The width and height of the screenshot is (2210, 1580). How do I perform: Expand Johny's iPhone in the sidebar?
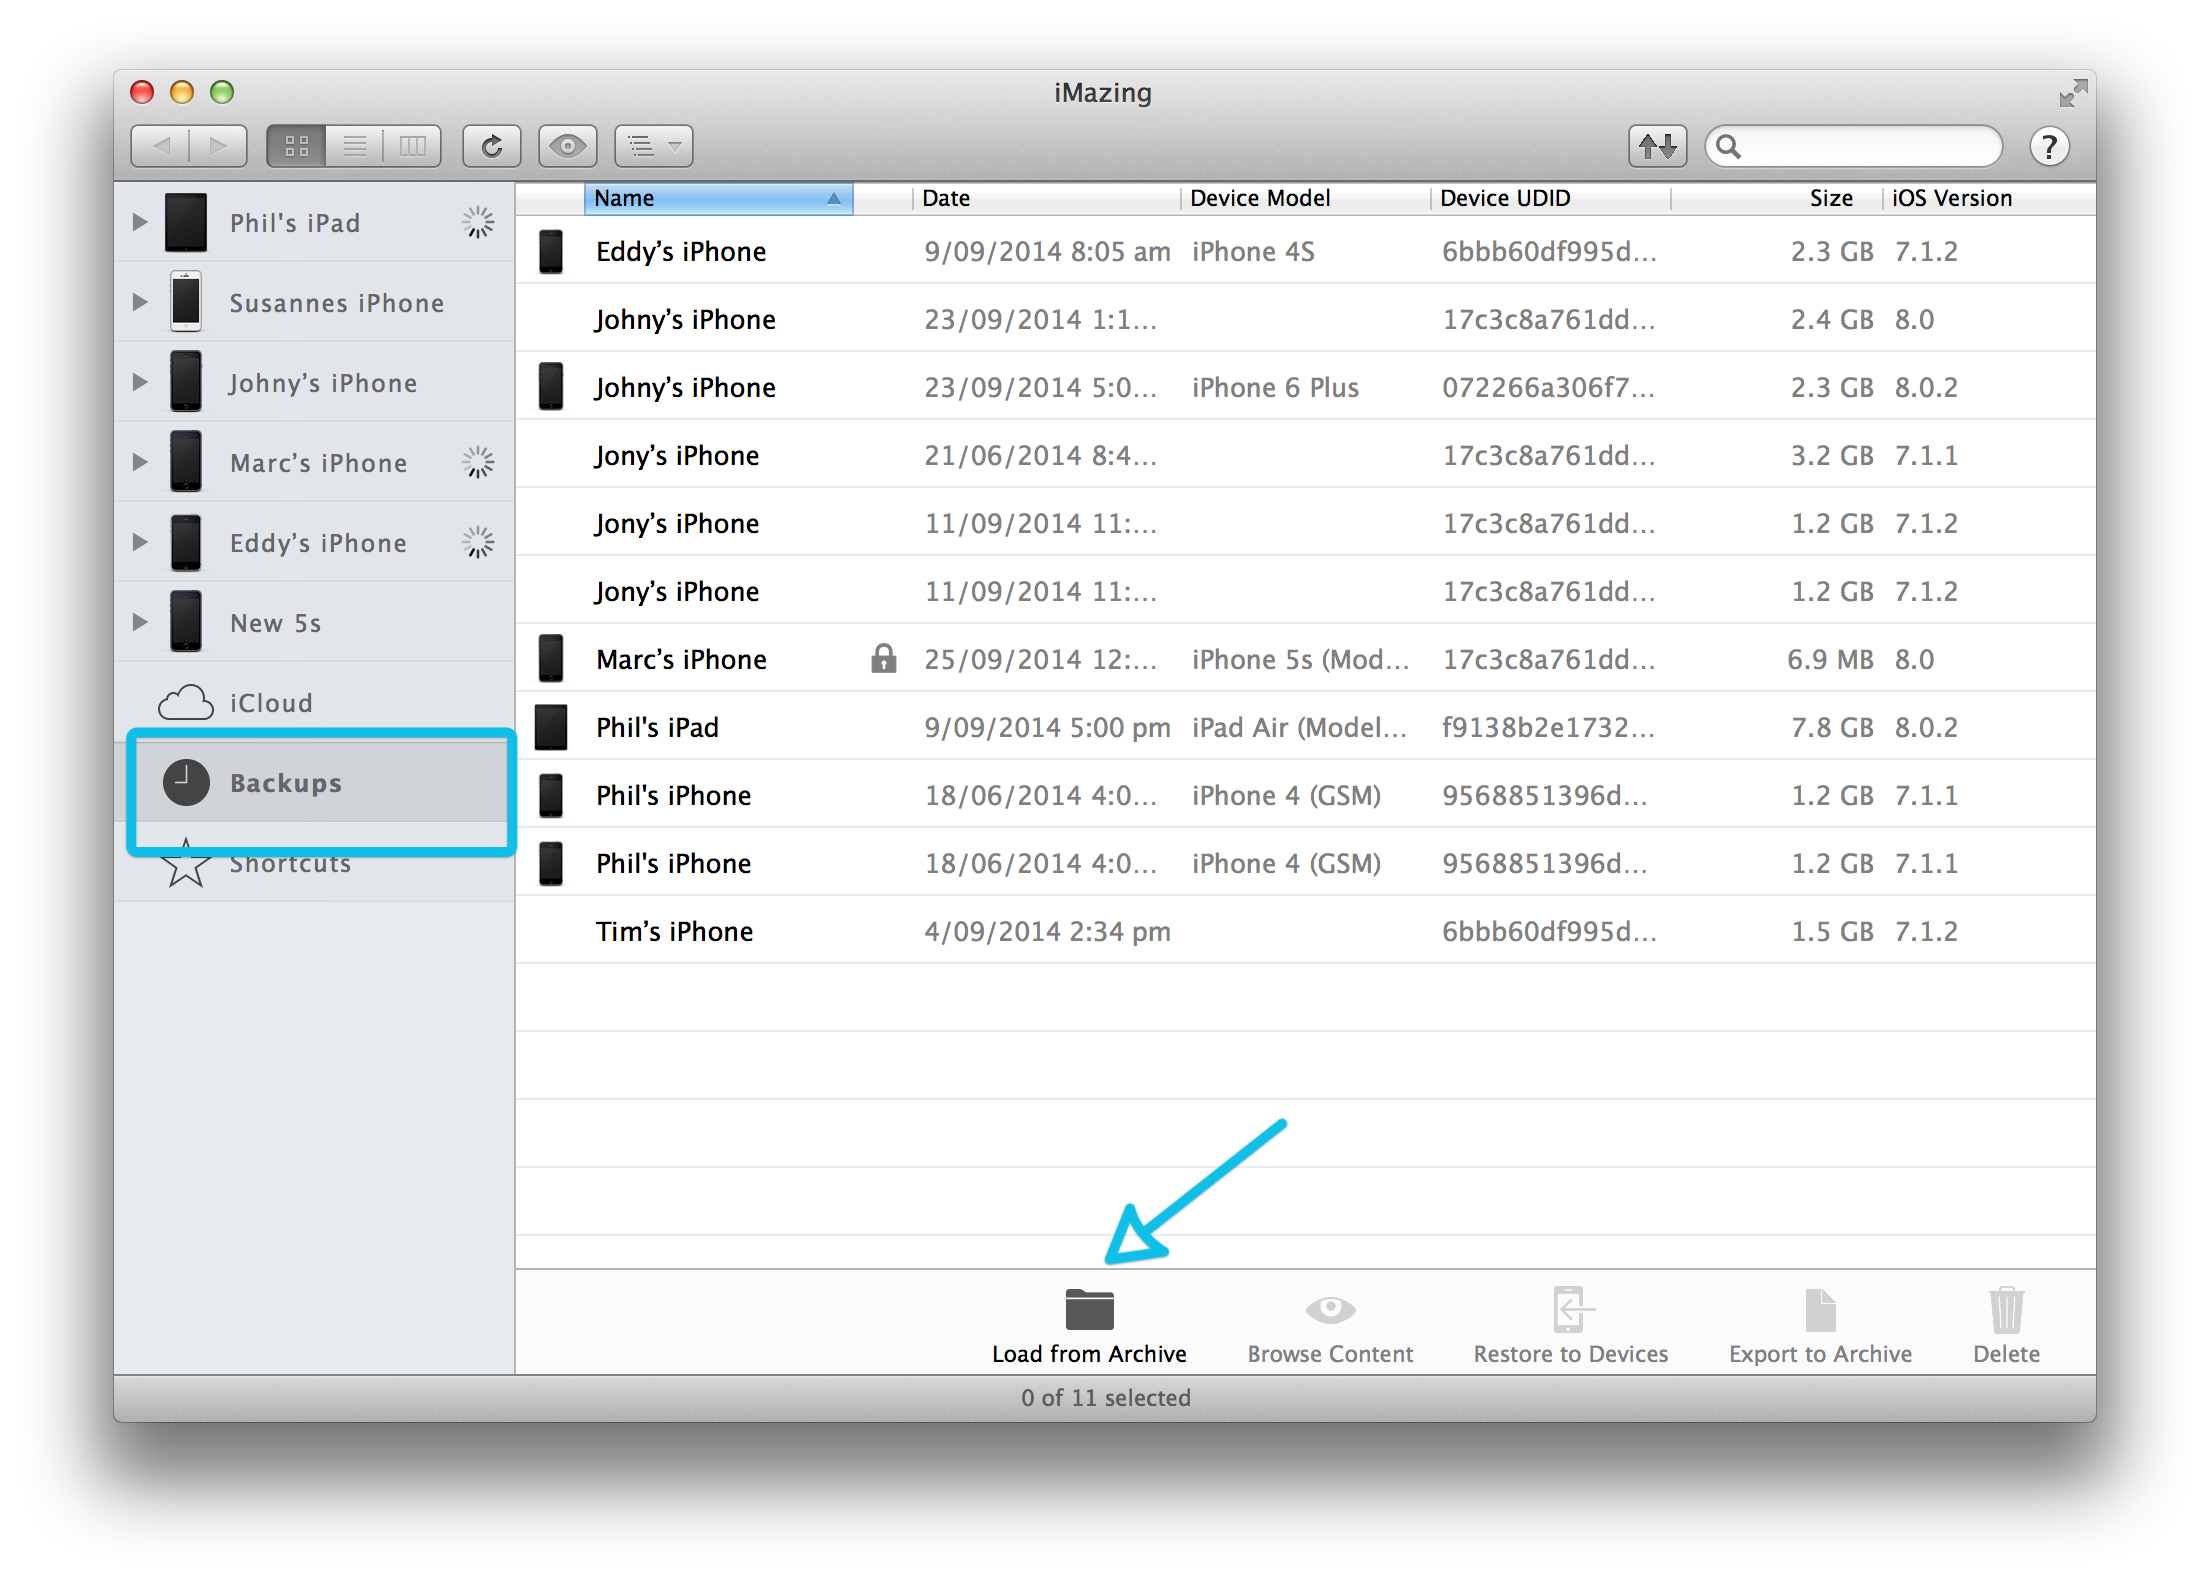(140, 382)
